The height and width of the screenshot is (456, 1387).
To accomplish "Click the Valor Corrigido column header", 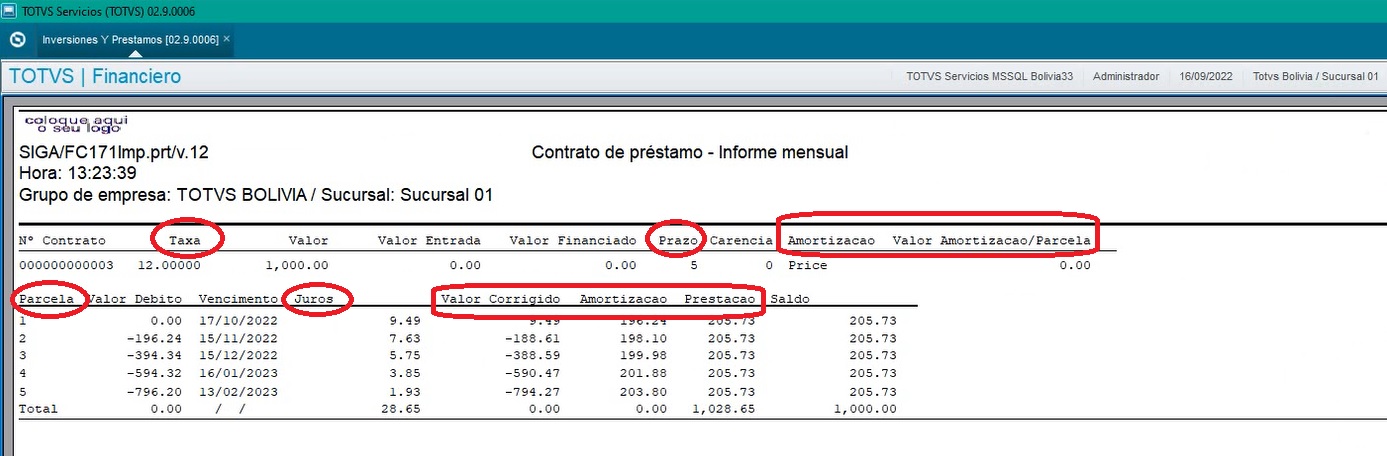I will [x=501, y=299].
